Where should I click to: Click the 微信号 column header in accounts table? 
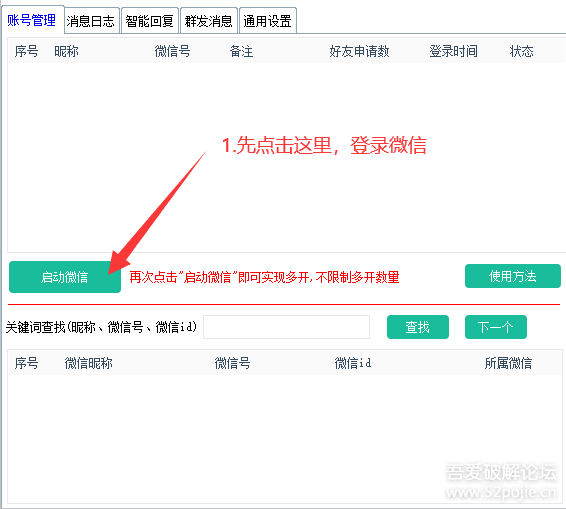(173, 51)
